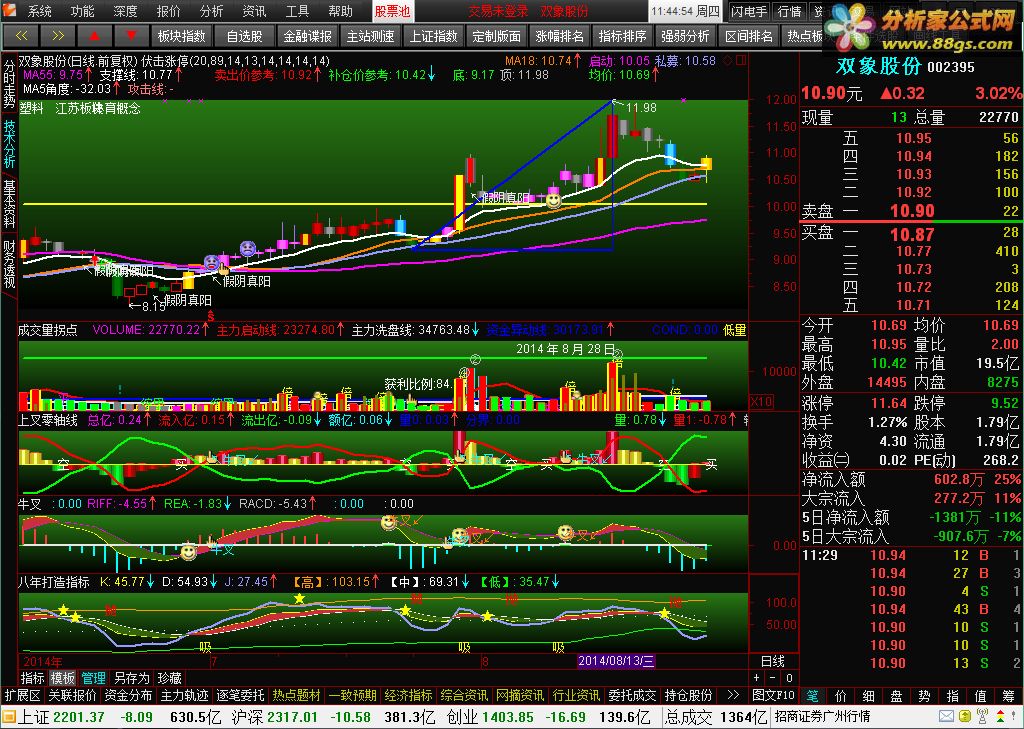Click the X10 scale label in volume panel

tap(761, 401)
